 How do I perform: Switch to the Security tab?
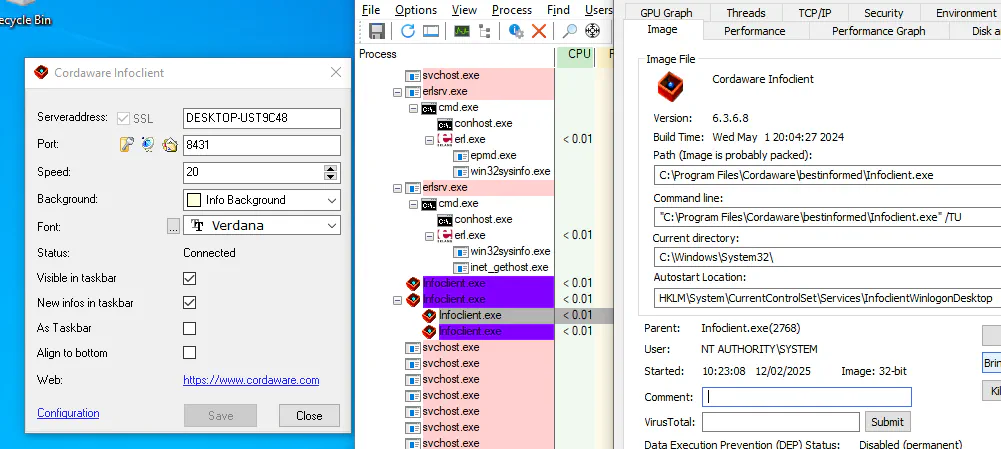pos(884,13)
